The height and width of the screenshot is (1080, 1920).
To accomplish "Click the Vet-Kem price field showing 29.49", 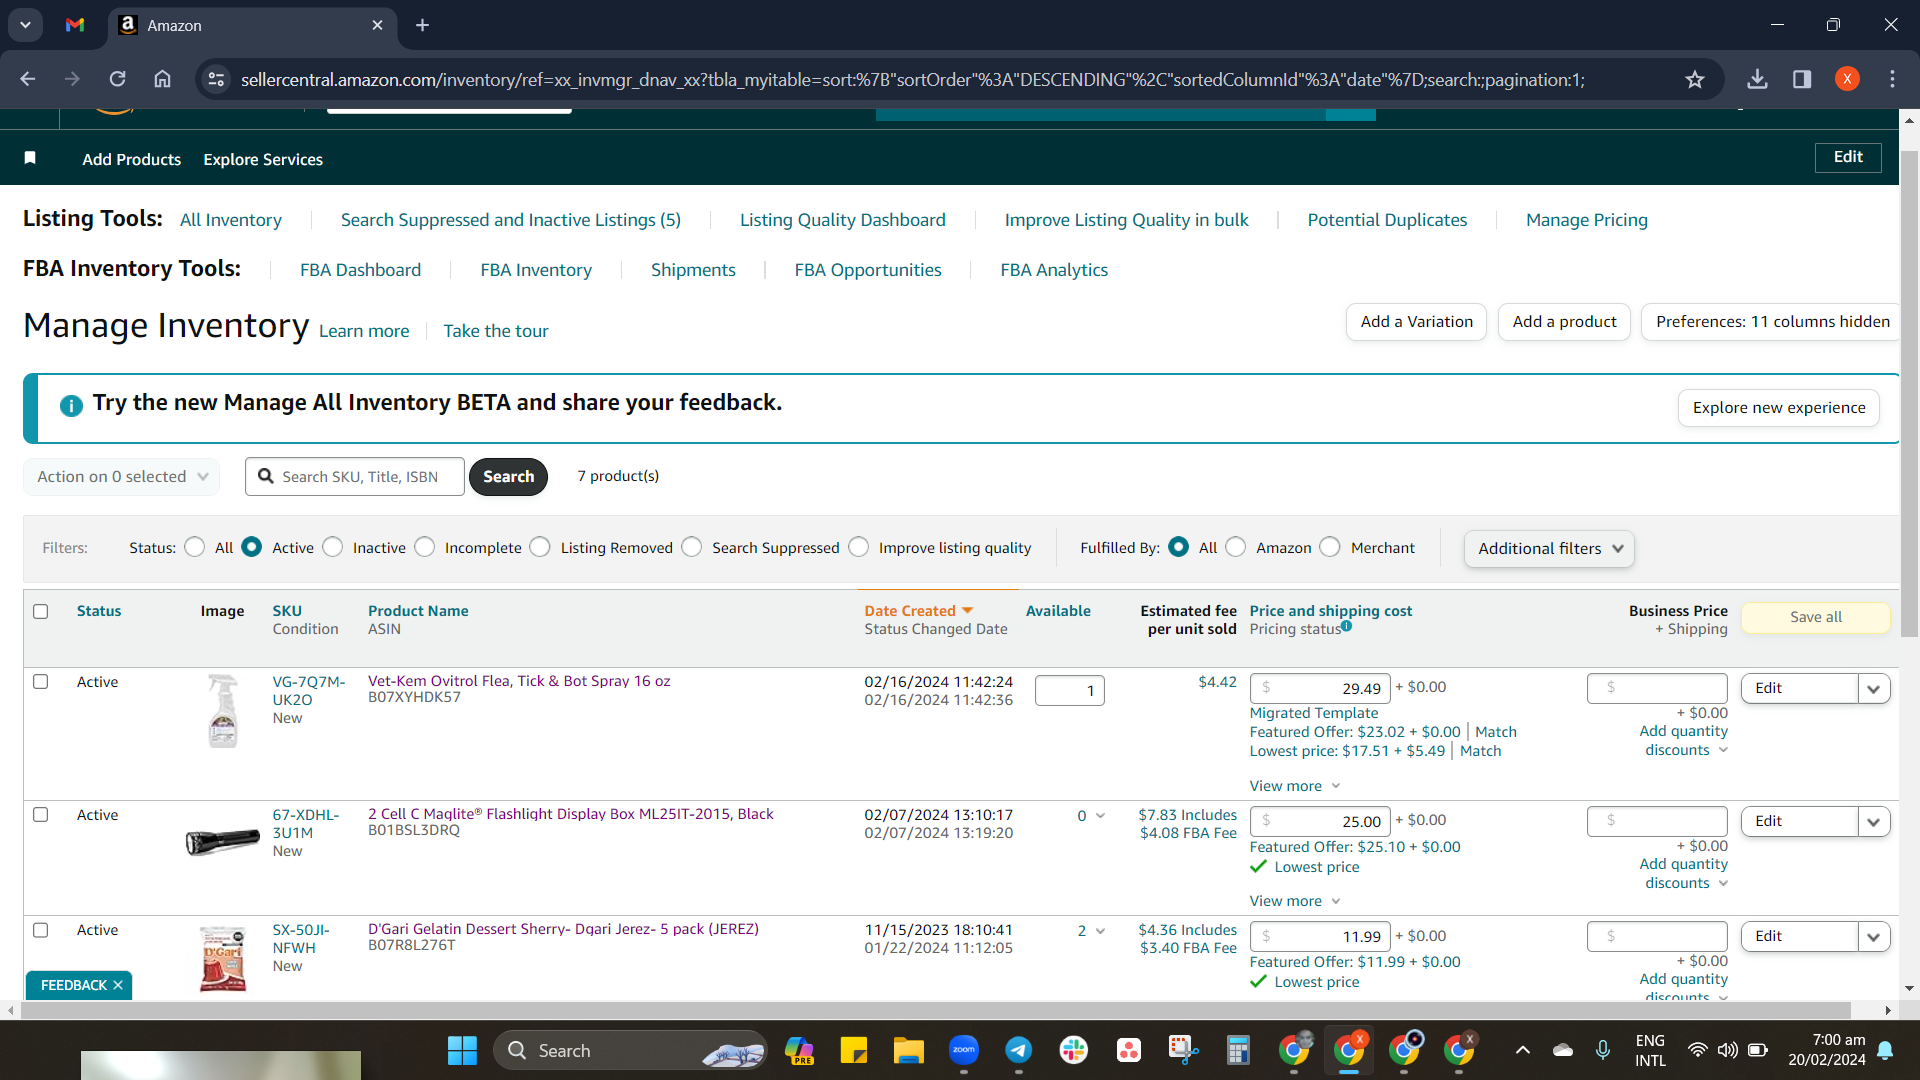I will coord(1320,688).
